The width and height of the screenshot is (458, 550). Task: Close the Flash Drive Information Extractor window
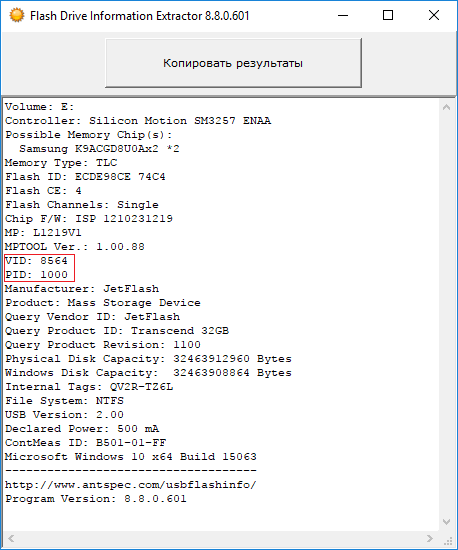(434, 15)
